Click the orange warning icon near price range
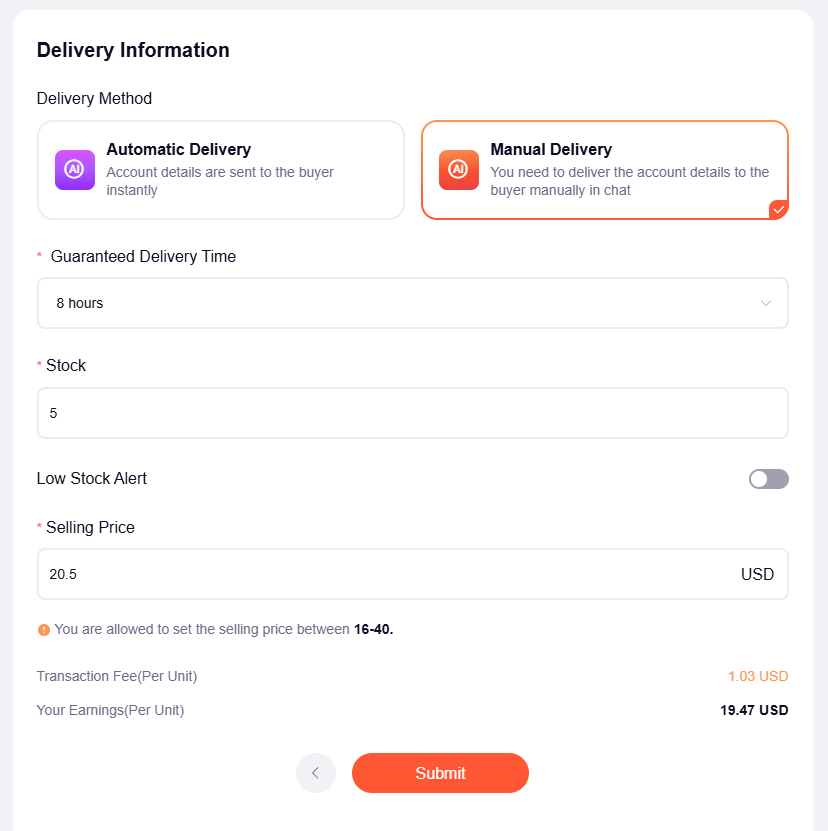The height and width of the screenshot is (831, 828). 43,630
